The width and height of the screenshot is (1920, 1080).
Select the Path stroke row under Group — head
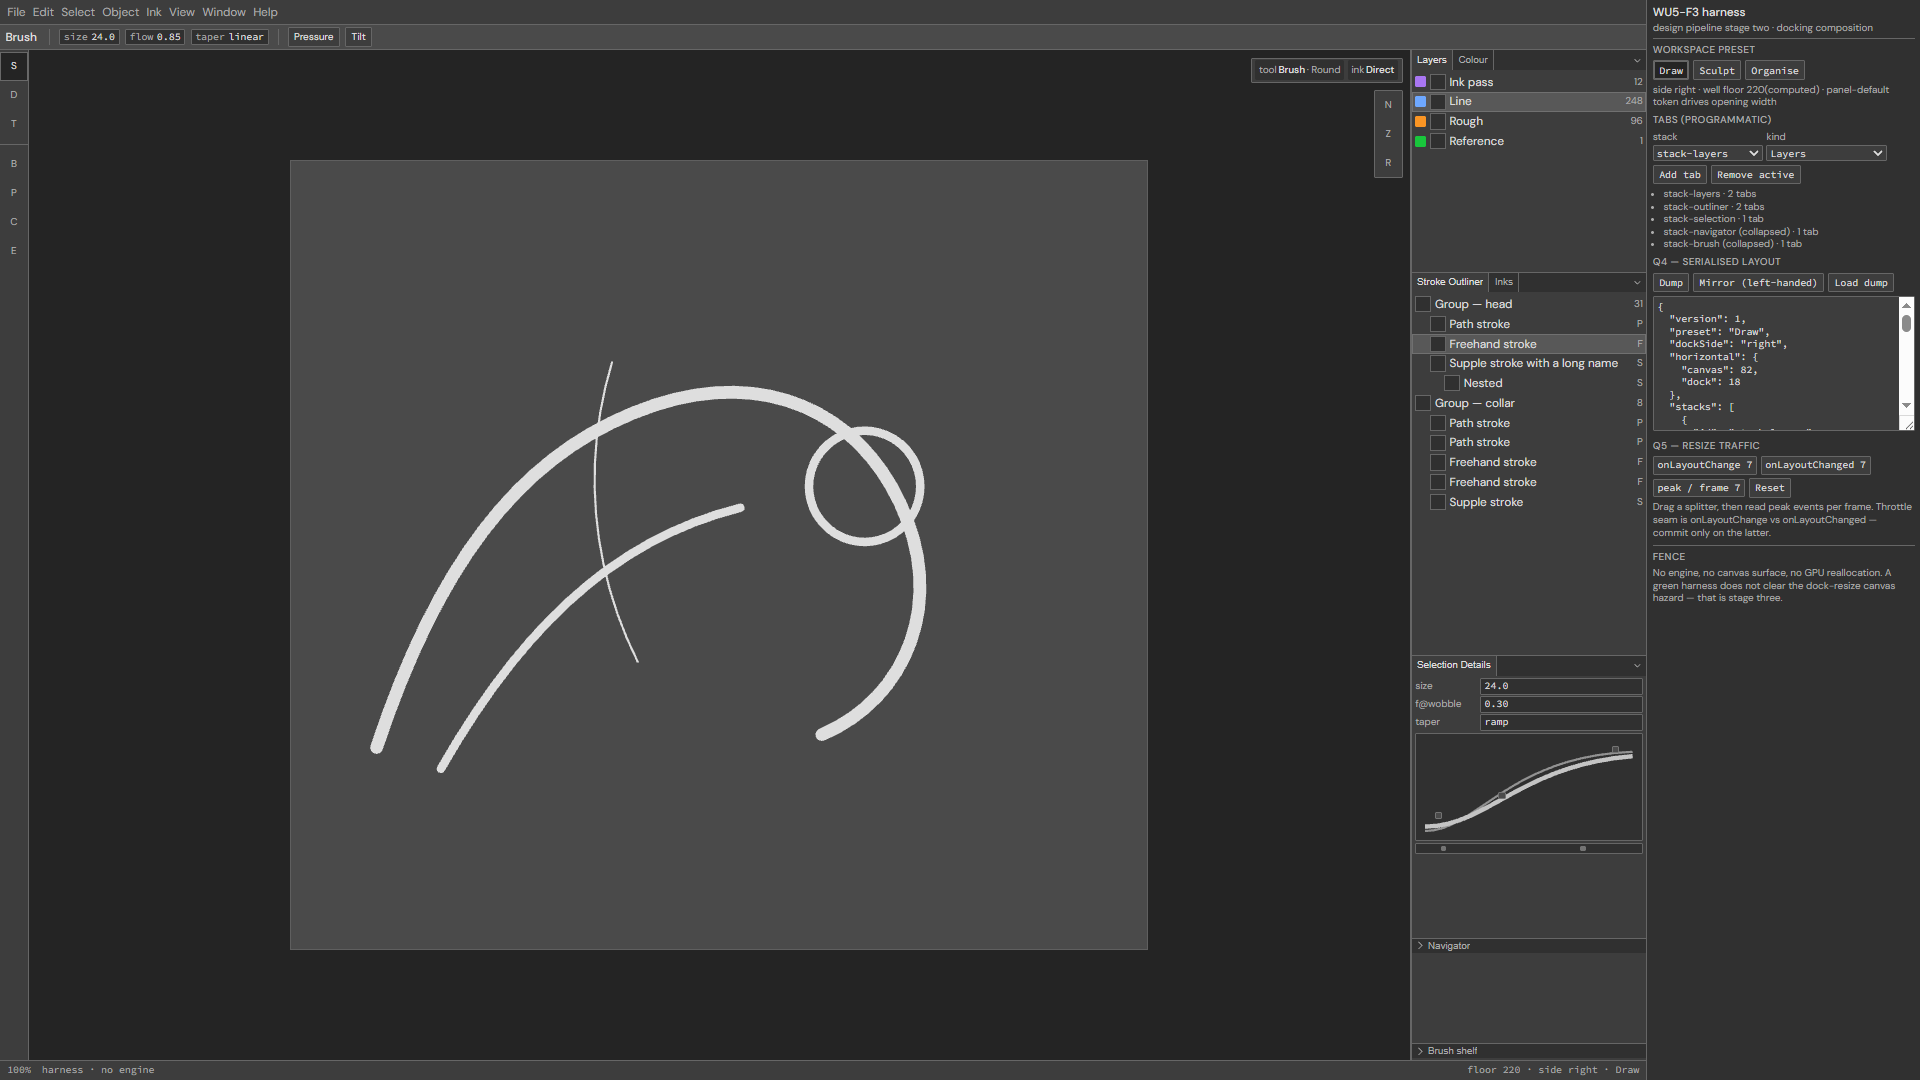pyautogui.click(x=1528, y=324)
